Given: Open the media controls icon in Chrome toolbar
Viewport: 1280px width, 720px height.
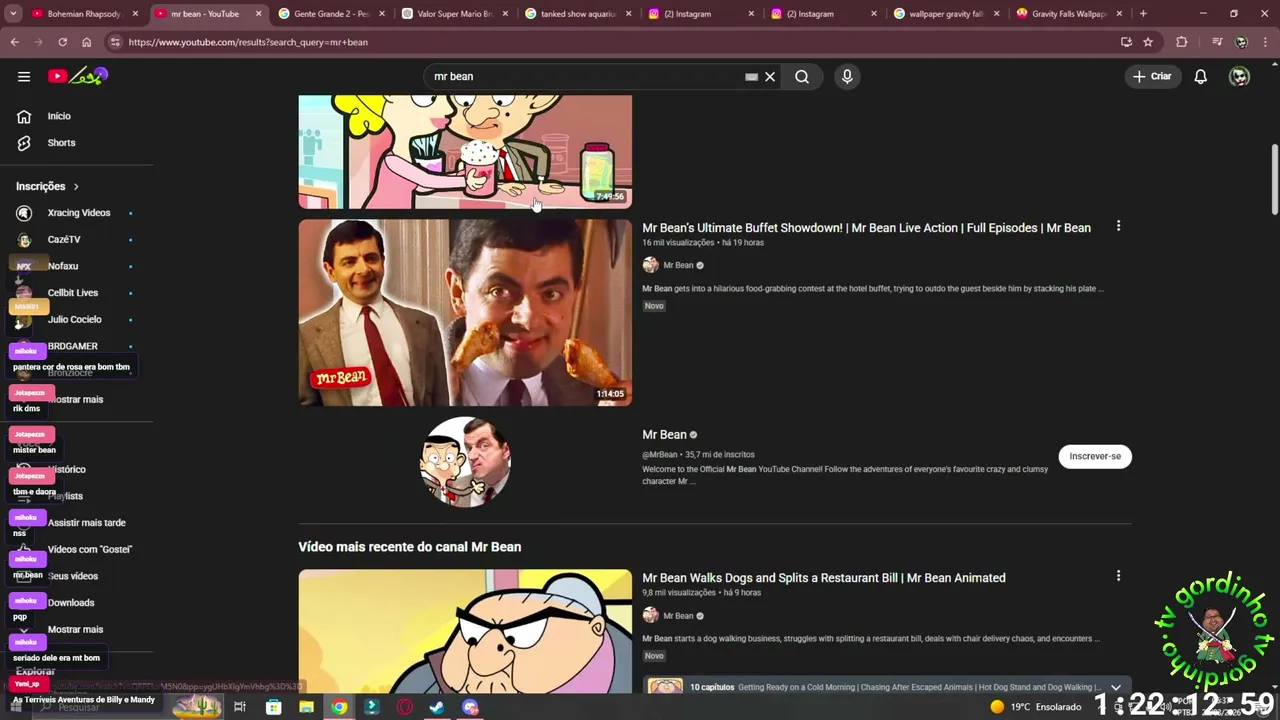Looking at the screenshot, I should pyautogui.click(x=1216, y=42).
